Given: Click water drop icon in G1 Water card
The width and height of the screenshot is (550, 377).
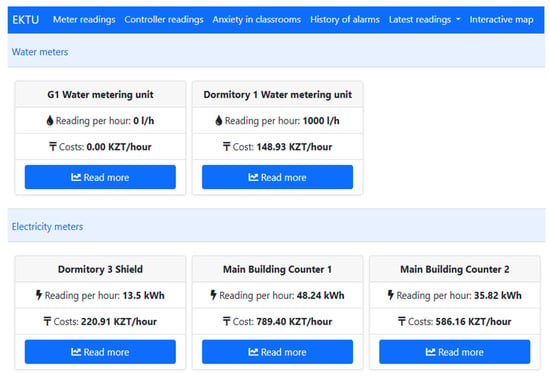Looking at the screenshot, I should pyautogui.click(x=50, y=121).
